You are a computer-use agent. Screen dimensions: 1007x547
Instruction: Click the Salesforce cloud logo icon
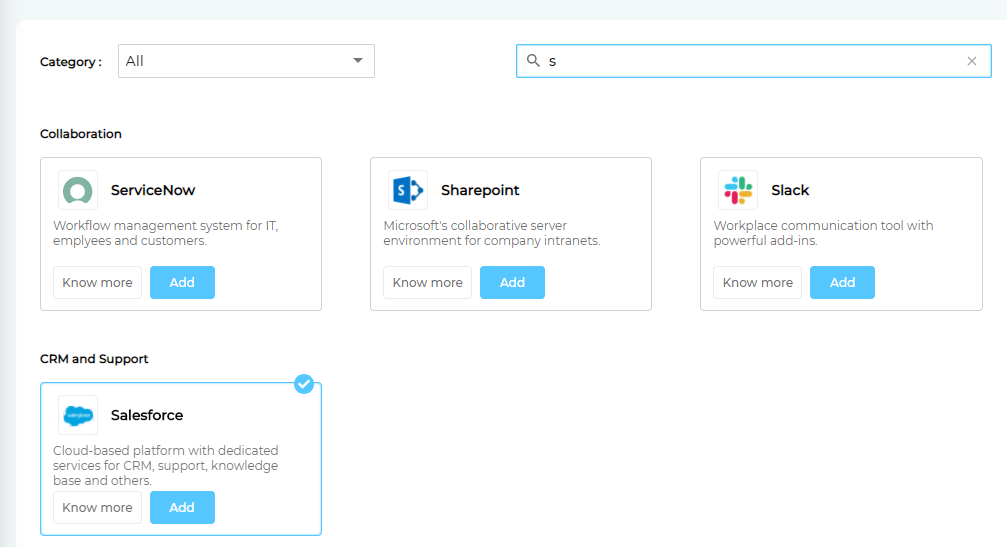[x=78, y=415]
